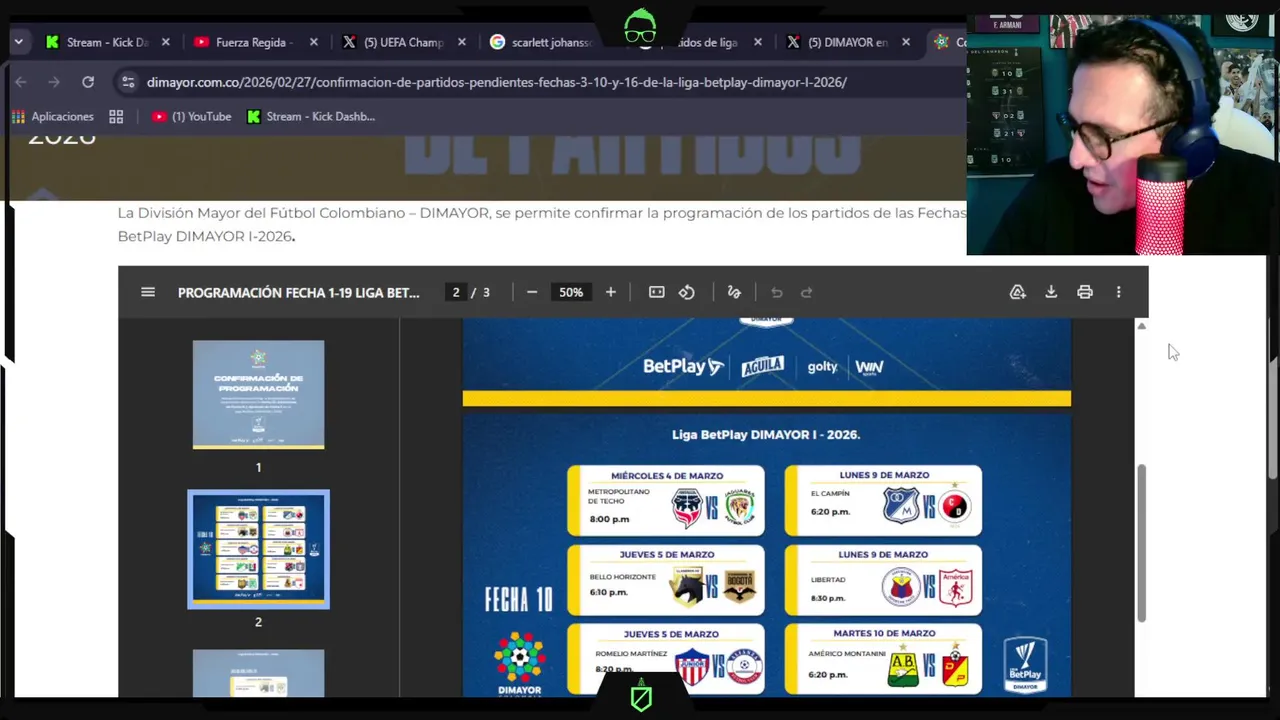Image resolution: width=1280 pixels, height=720 pixels.
Task: View site information icon in address bar
Action: pyautogui.click(x=126, y=82)
